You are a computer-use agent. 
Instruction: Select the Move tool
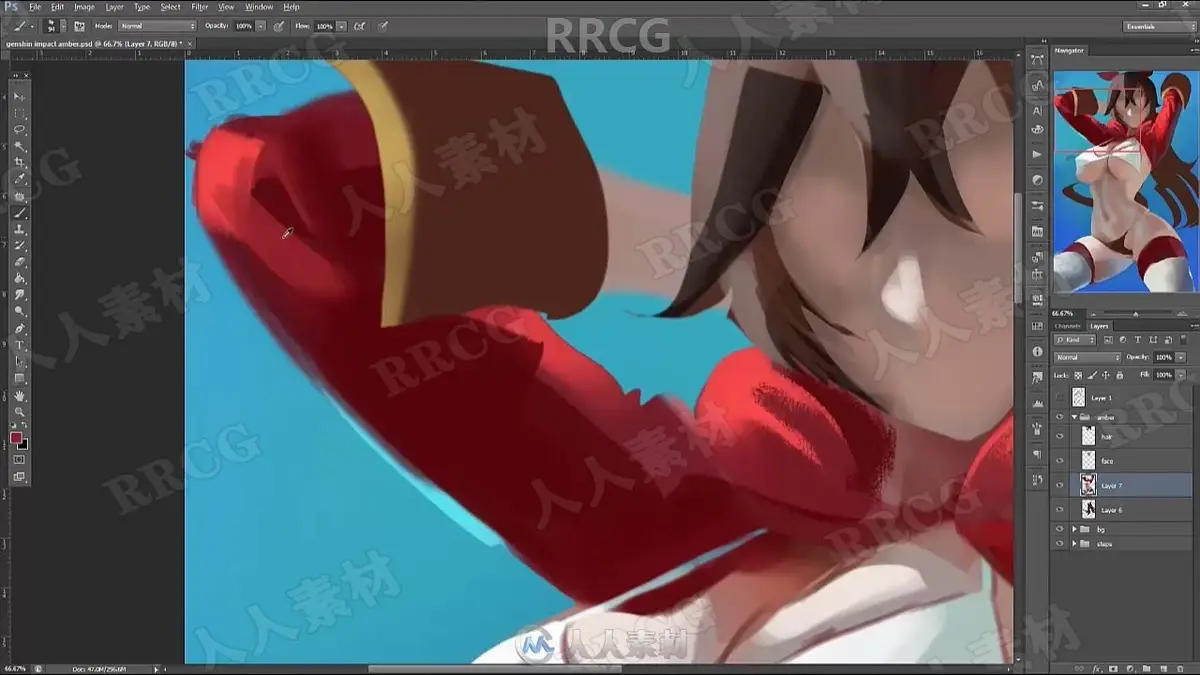point(19,97)
